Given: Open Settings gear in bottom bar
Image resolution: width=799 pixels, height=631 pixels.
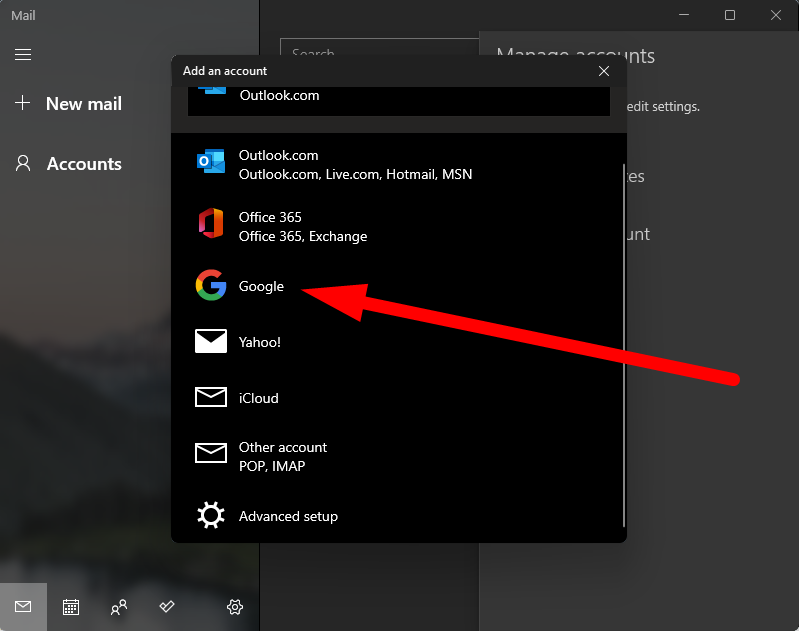Looking at the screenshot, I should 235,607.
